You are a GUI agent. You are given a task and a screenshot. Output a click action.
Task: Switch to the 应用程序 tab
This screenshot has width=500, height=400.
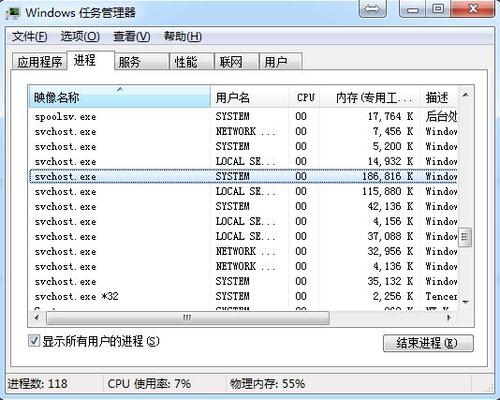[40, 62]
